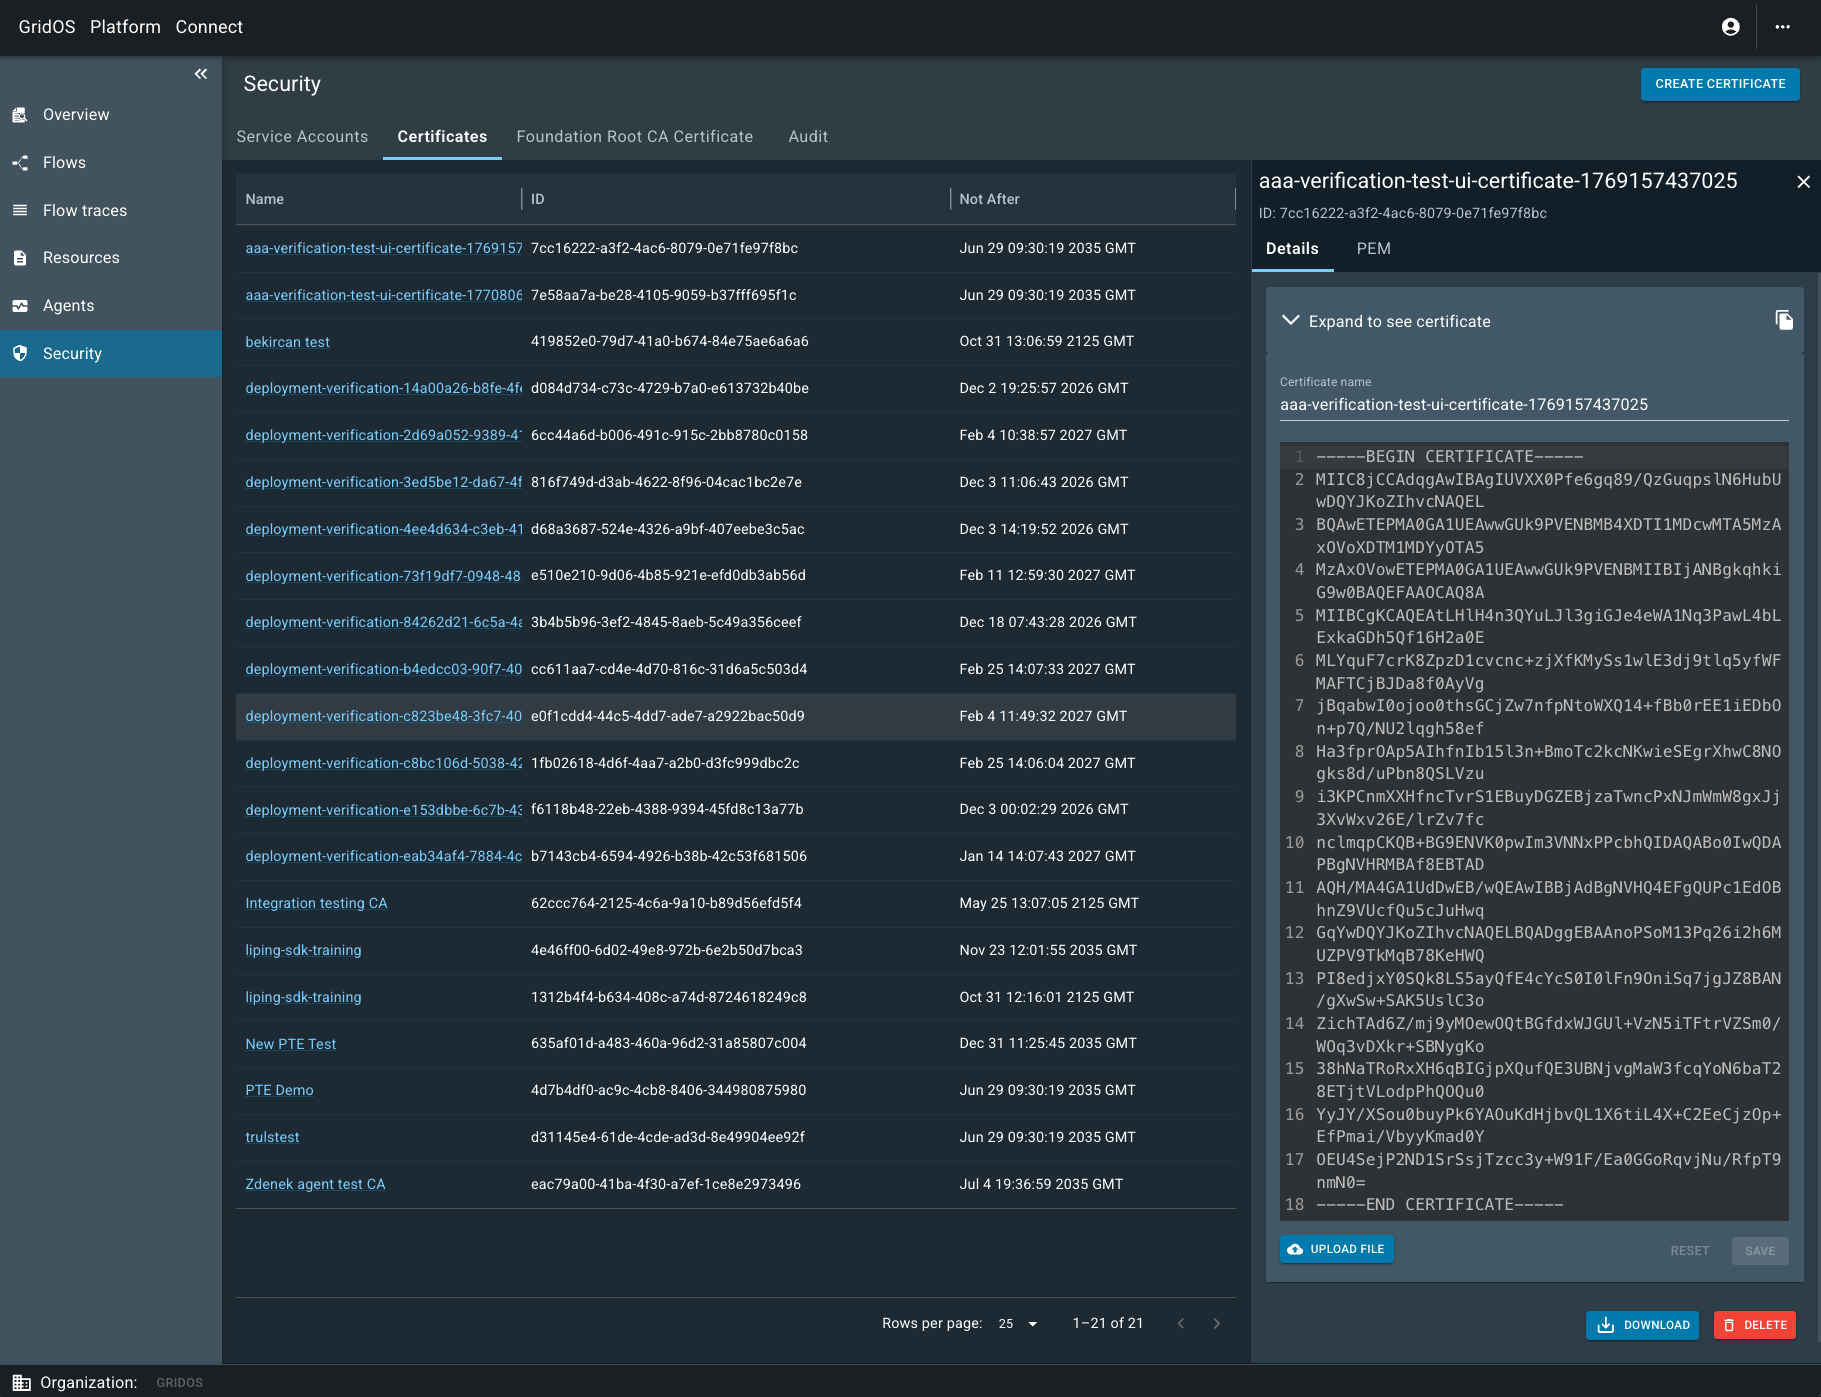Delete the selected certificate
Screen dimensions: 1821x1397
tap(1755, 1325)
